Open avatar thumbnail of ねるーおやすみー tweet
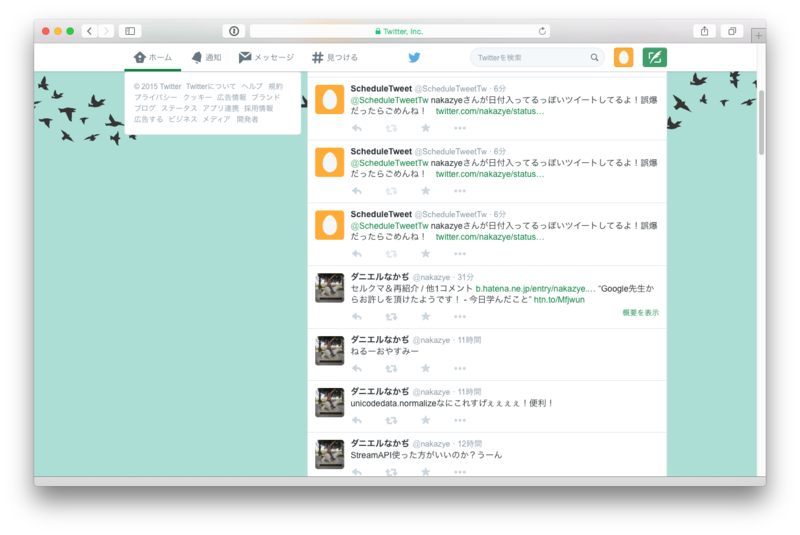This screenshot has height=535, width=800. (330, 350)
